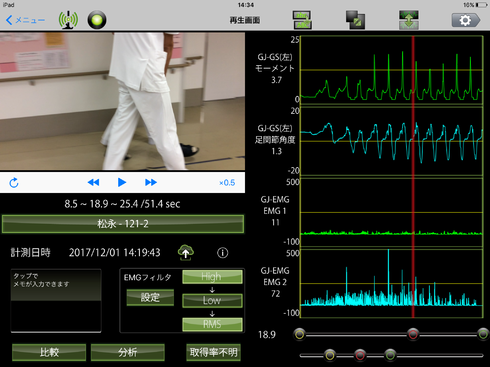The height and width of the screenshot is (367, 490).
Task: Tap the GJ-GS(左) 足関節角度 graph
Action: pyautogui.click(x=392, y=141)
